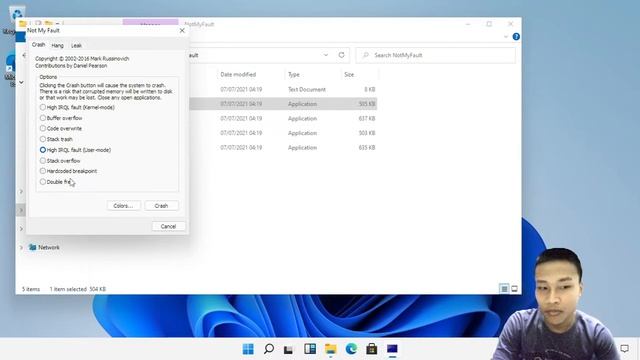Screen dimensions: 640x360
Task: Open File Explorer help icon
Action: click(516, 37)
